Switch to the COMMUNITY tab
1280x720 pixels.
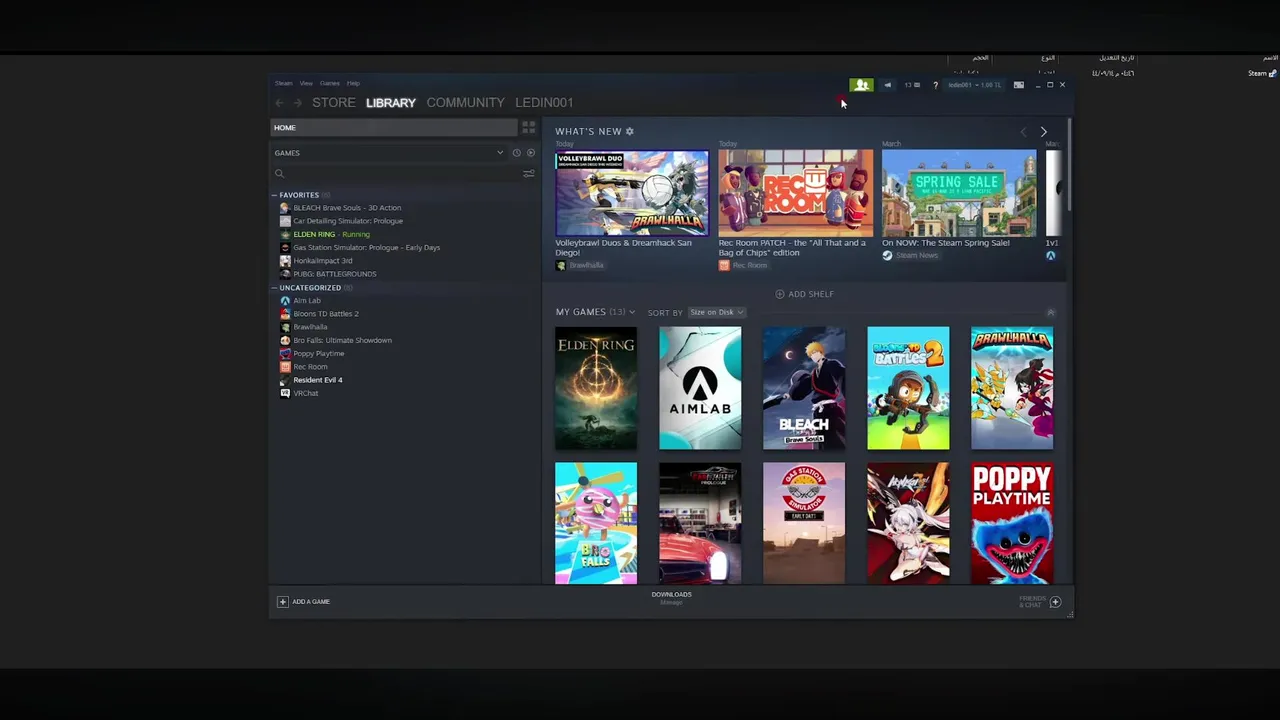click(x=465, y=103)
